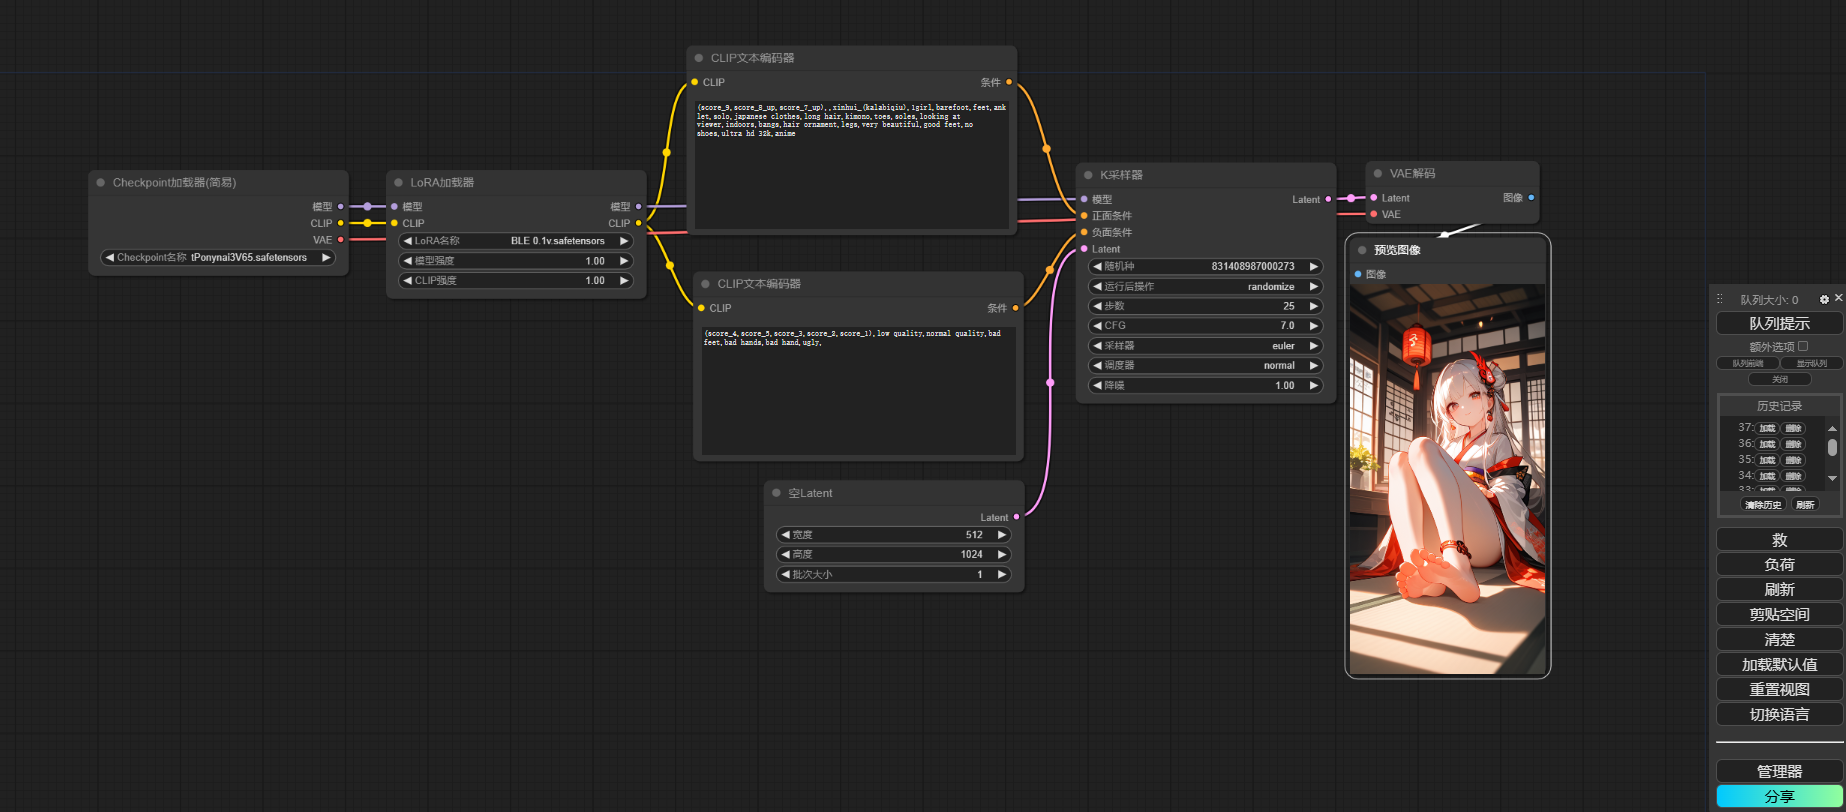Enable the 额外选项 checkbox
The height and width of the screenshot is (812, 1846).
pyautogui.click(x=1803, y=346)
